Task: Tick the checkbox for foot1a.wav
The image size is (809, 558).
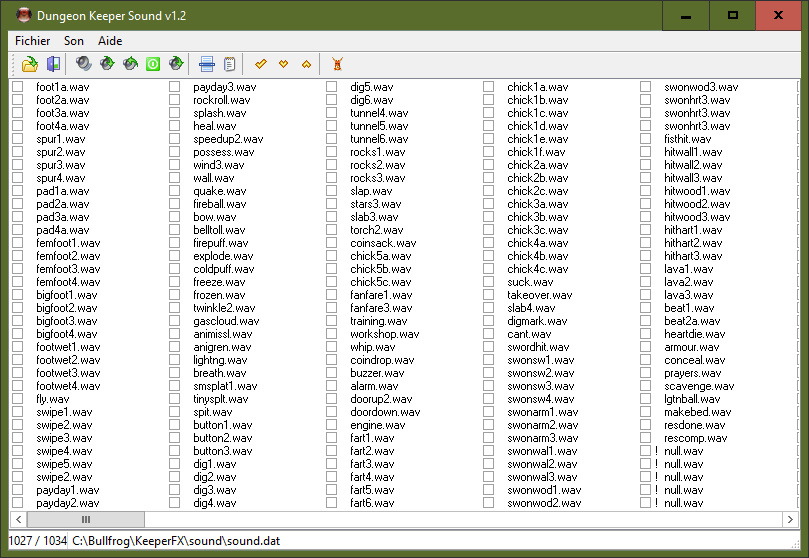Action: [18, 87]
